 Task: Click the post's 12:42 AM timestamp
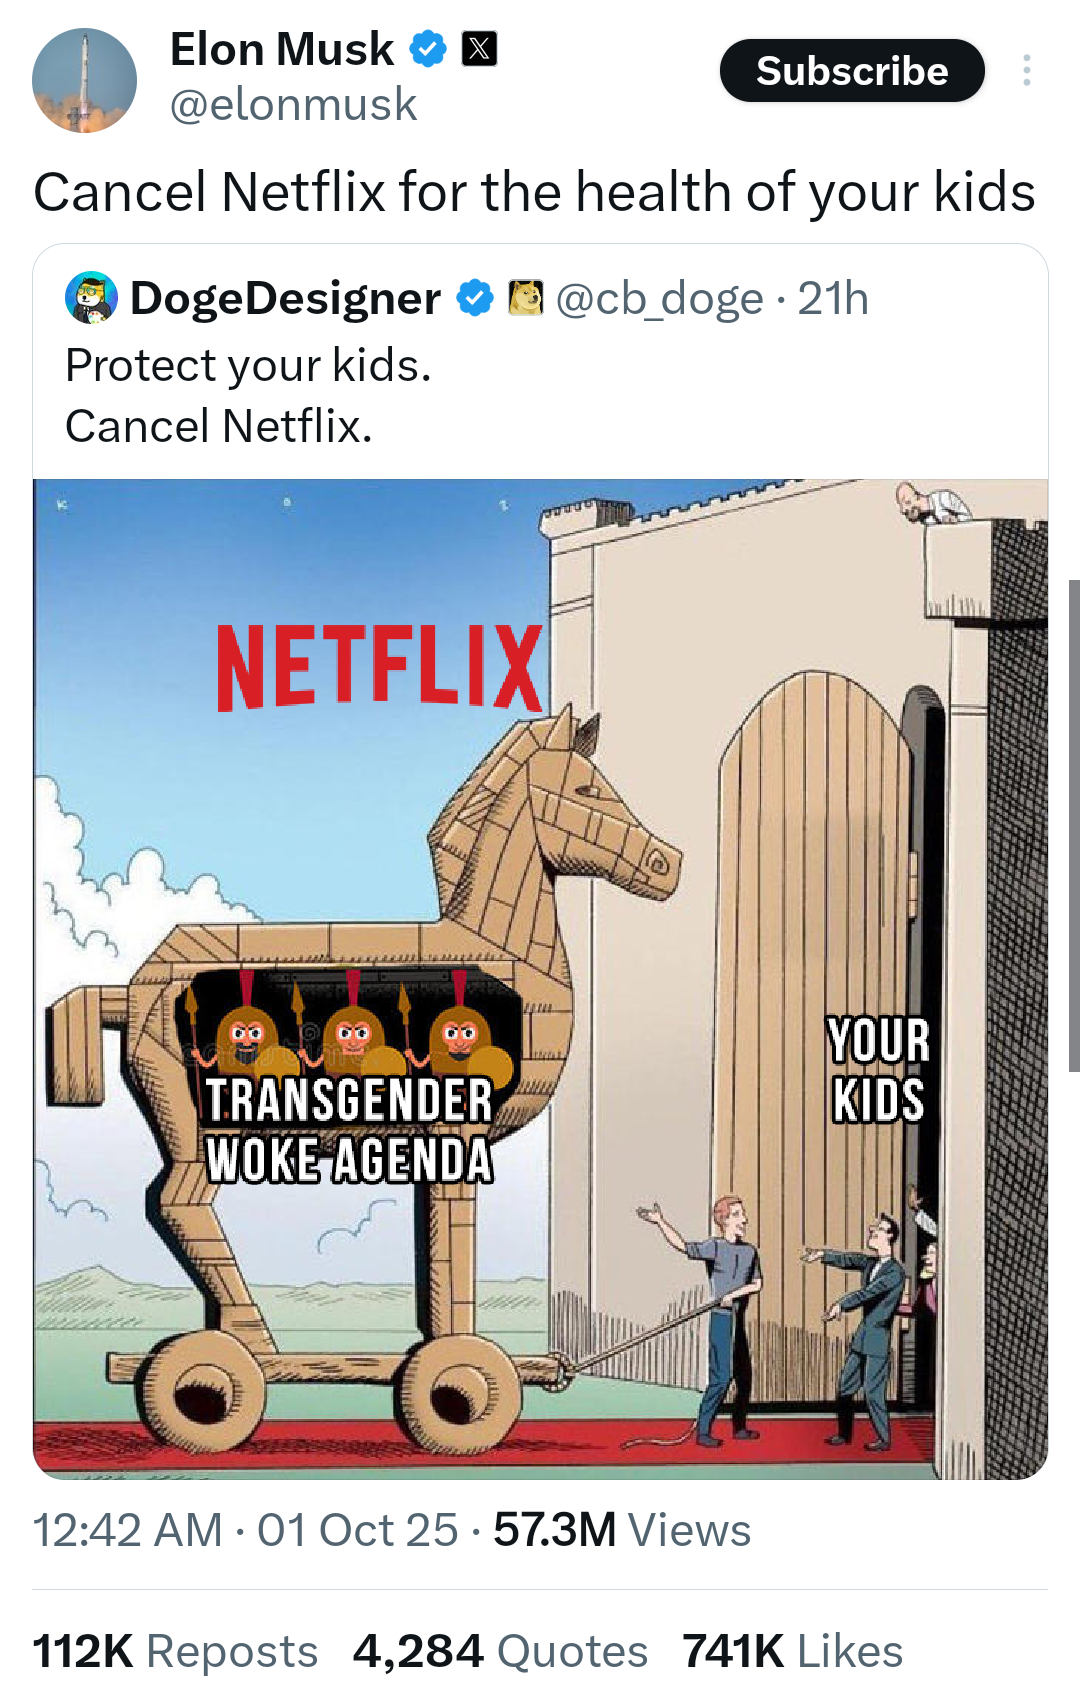click(128, 1530)
